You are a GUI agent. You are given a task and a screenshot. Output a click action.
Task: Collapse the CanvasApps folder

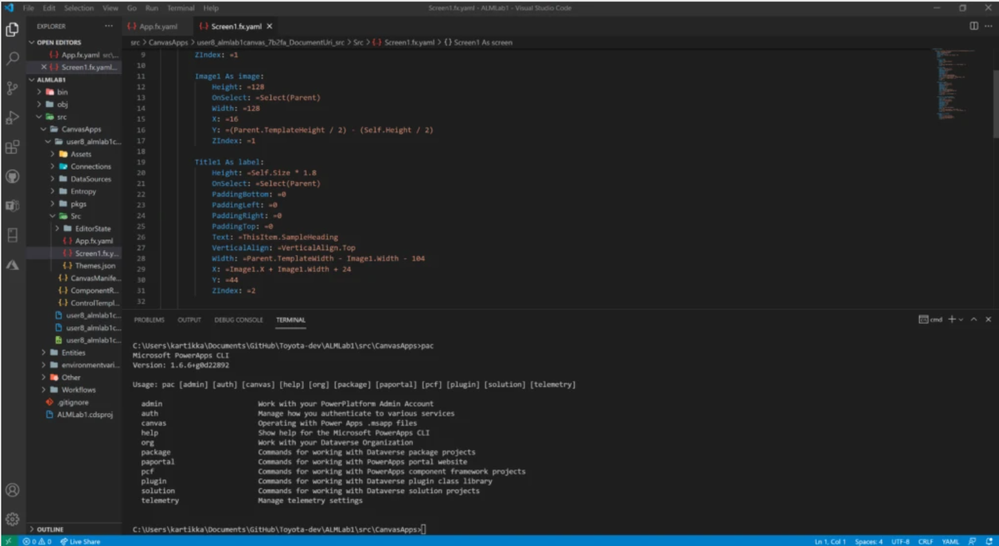point(81,129)
